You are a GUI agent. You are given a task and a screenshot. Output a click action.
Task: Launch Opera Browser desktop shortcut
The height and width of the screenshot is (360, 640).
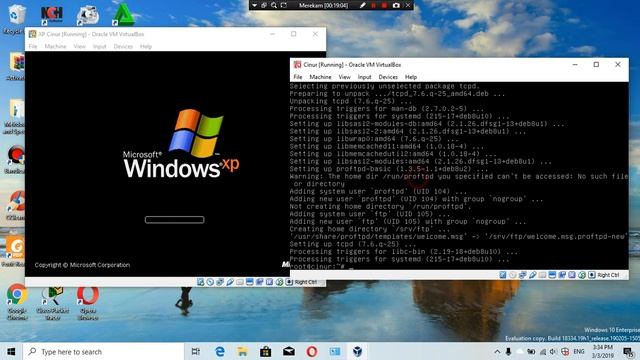coord(88,302)
